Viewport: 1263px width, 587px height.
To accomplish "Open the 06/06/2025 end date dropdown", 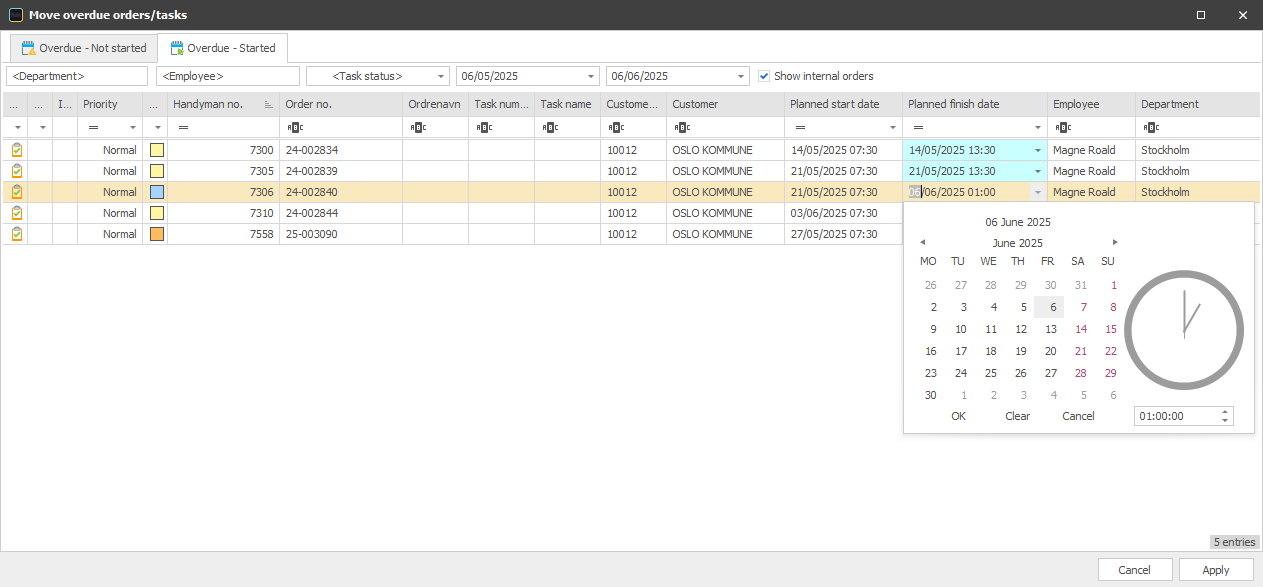I will pyautogui.click(x=740, y=76).
